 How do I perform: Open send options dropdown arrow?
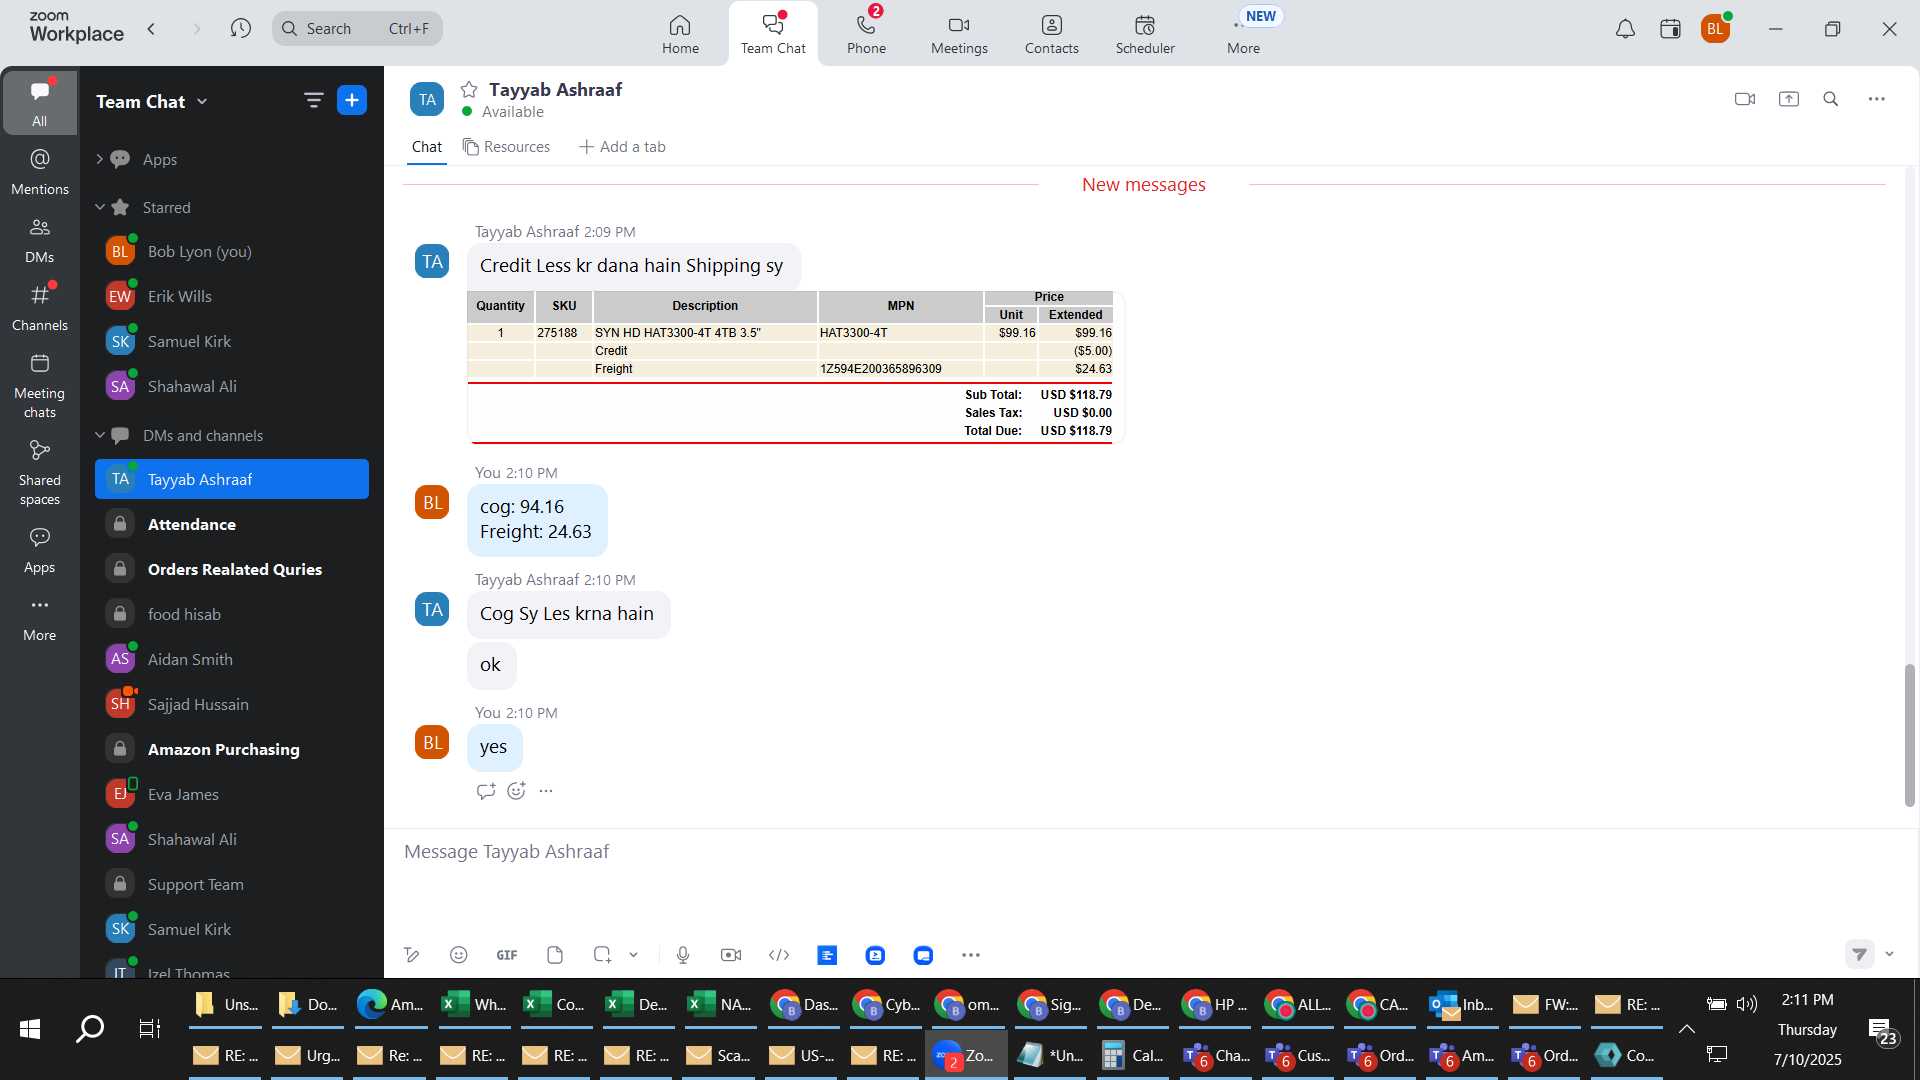(x=1889, y=954)
